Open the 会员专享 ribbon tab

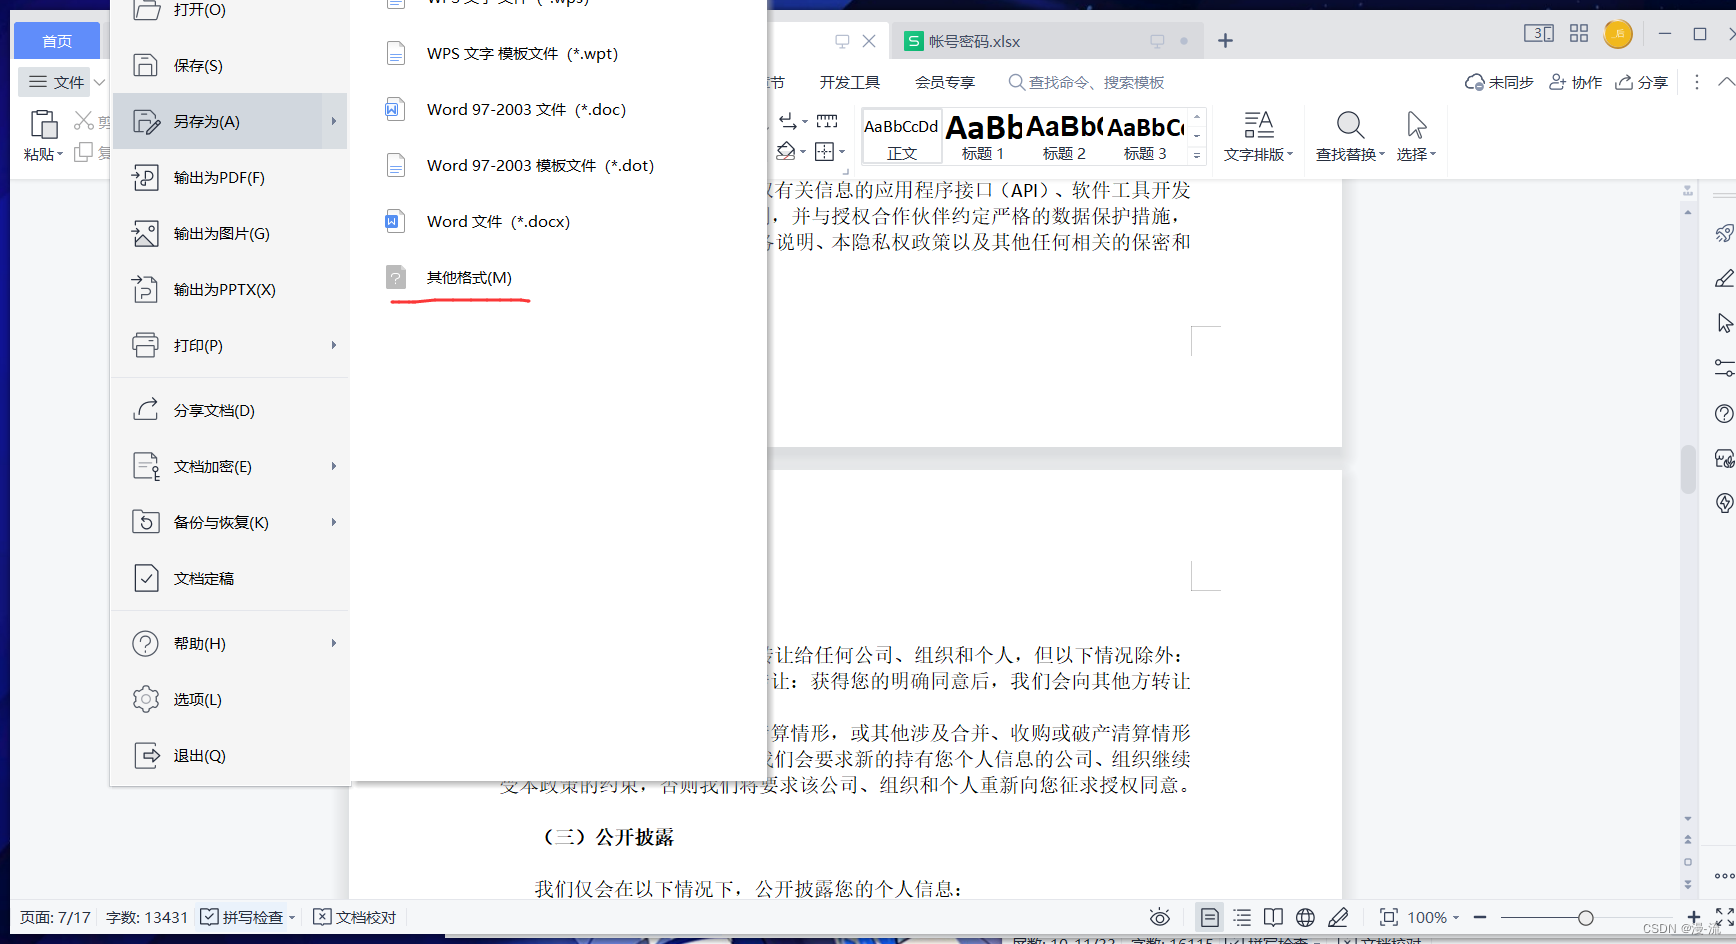(x=945, y=82)
